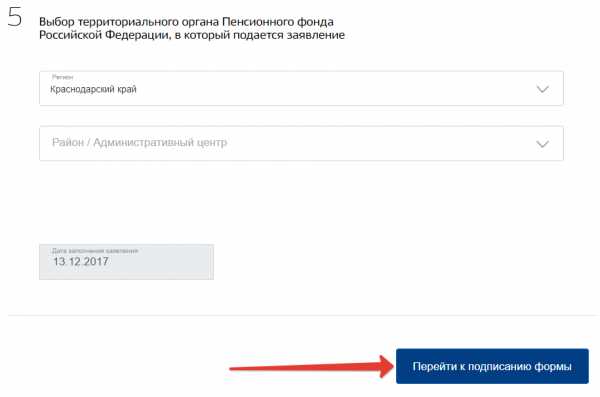Expand the Регион dropdown chevron arrow
600x397 pixels.
[543, 89]
